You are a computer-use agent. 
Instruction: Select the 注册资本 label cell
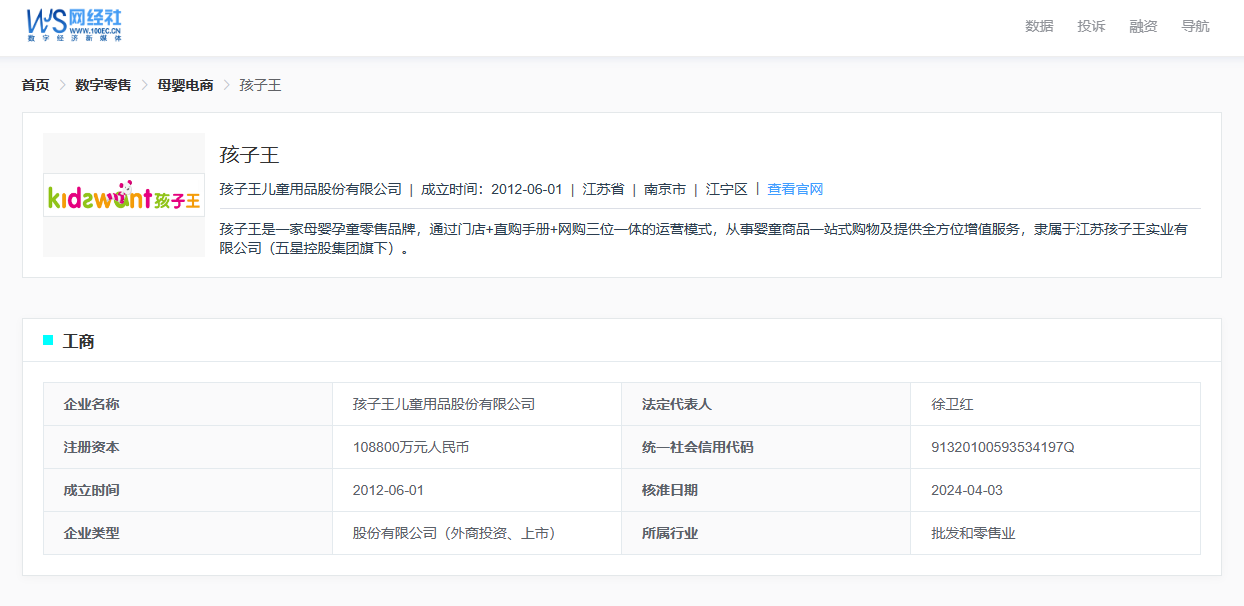point(188,447)
